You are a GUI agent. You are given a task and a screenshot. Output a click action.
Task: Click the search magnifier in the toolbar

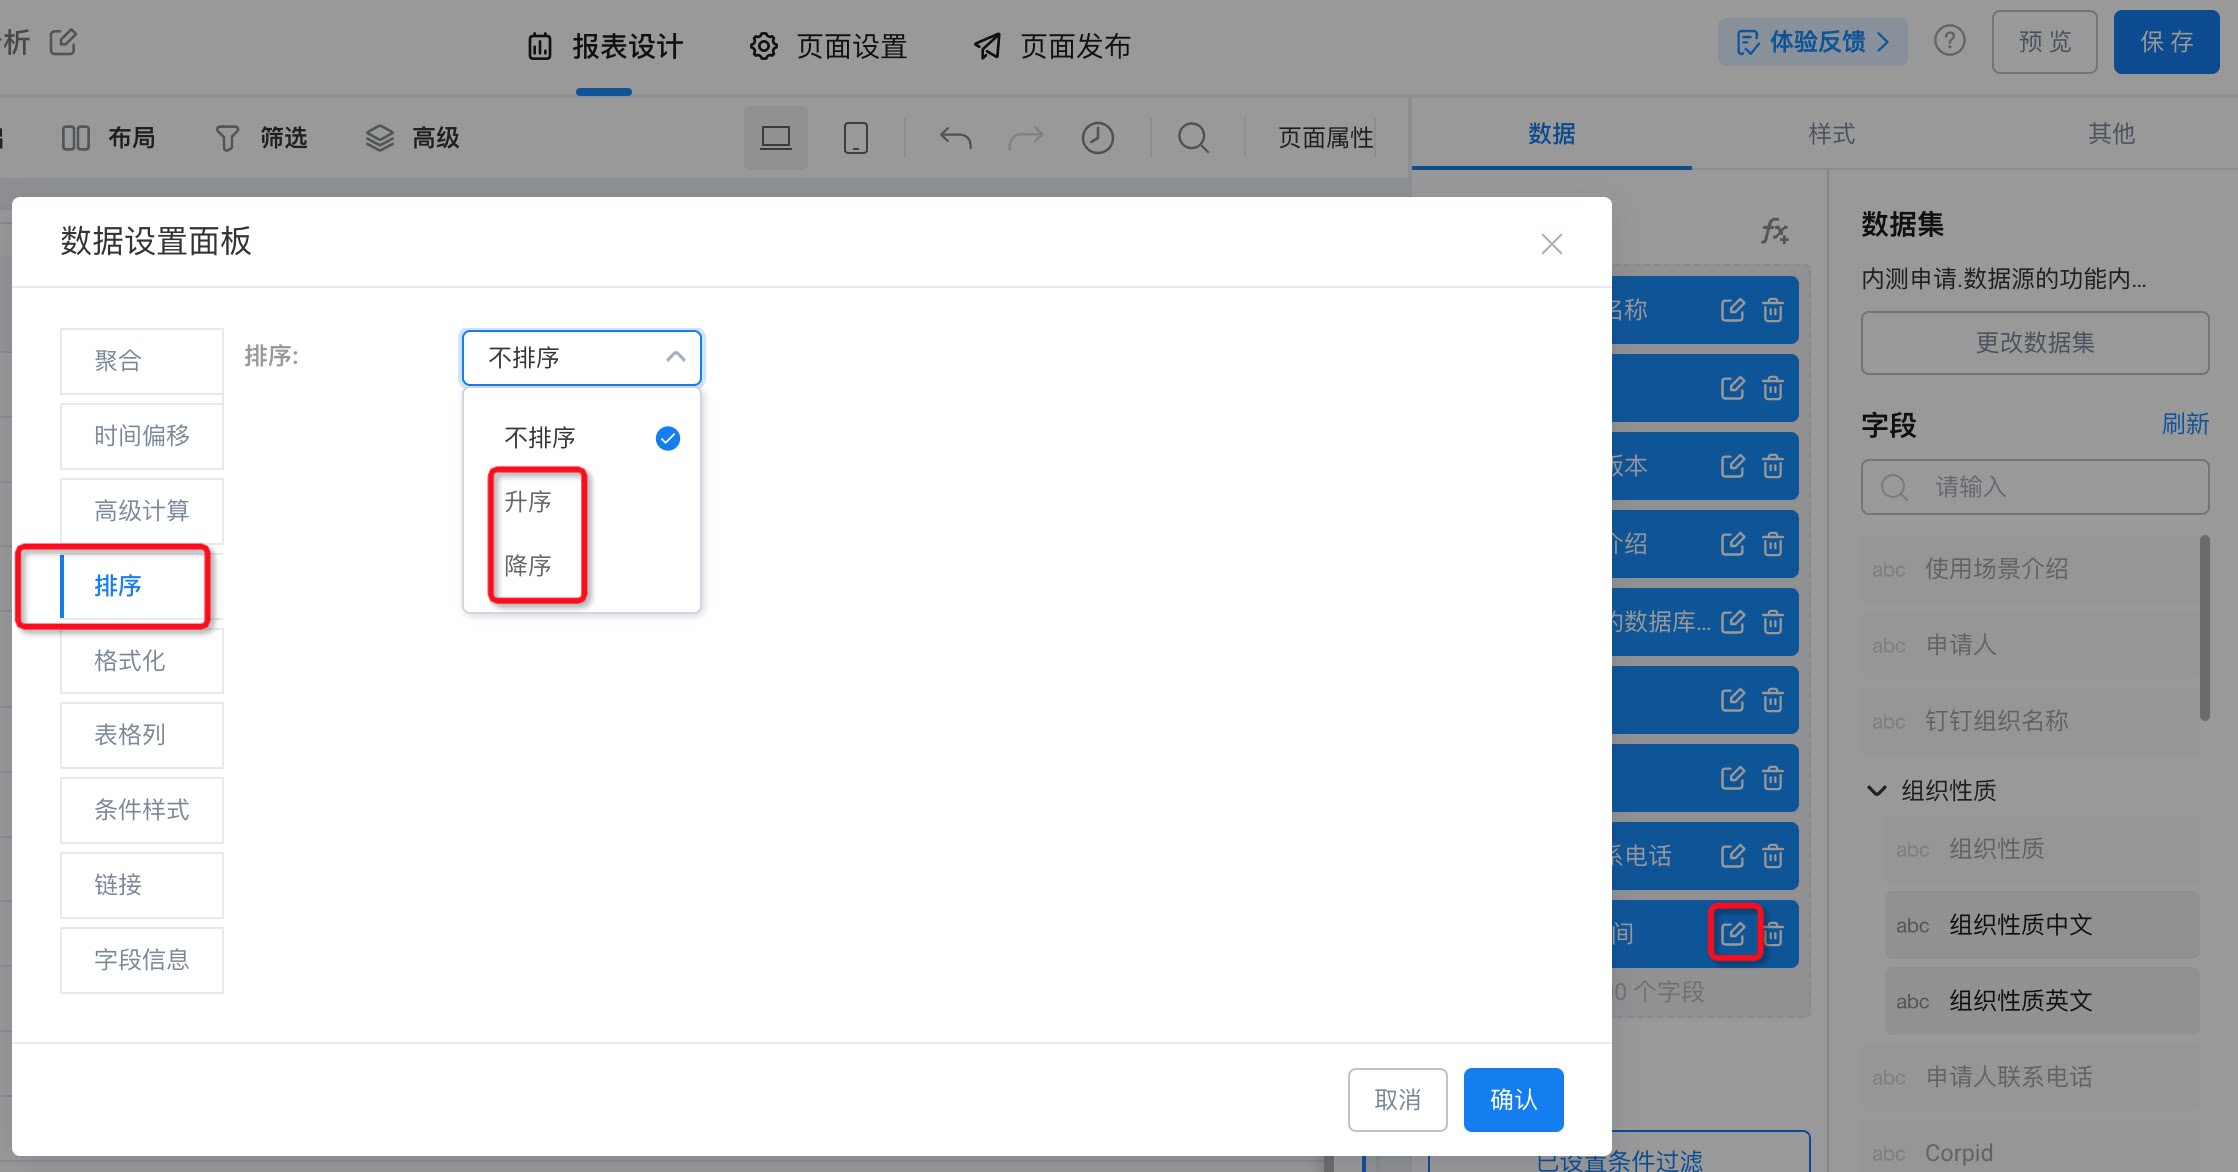(x=1193, y=137)
